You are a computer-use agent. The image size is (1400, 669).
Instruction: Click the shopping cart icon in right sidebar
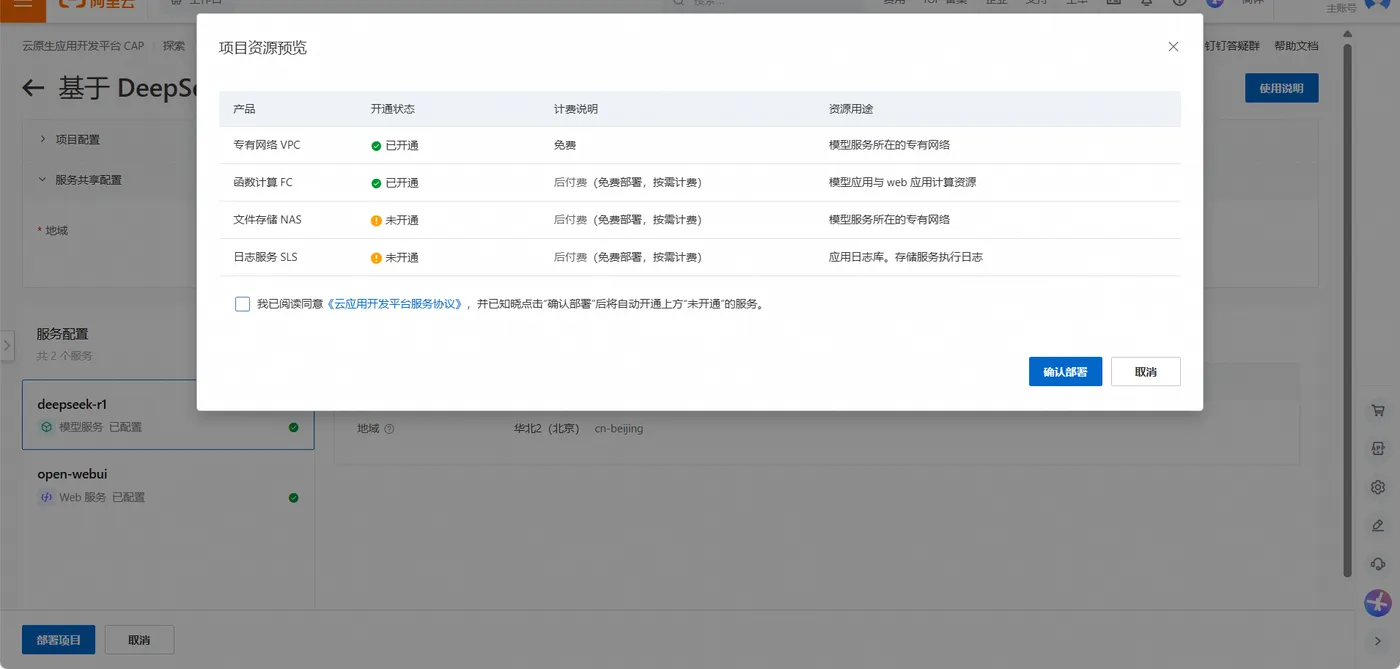click(x=1378, y=411)
